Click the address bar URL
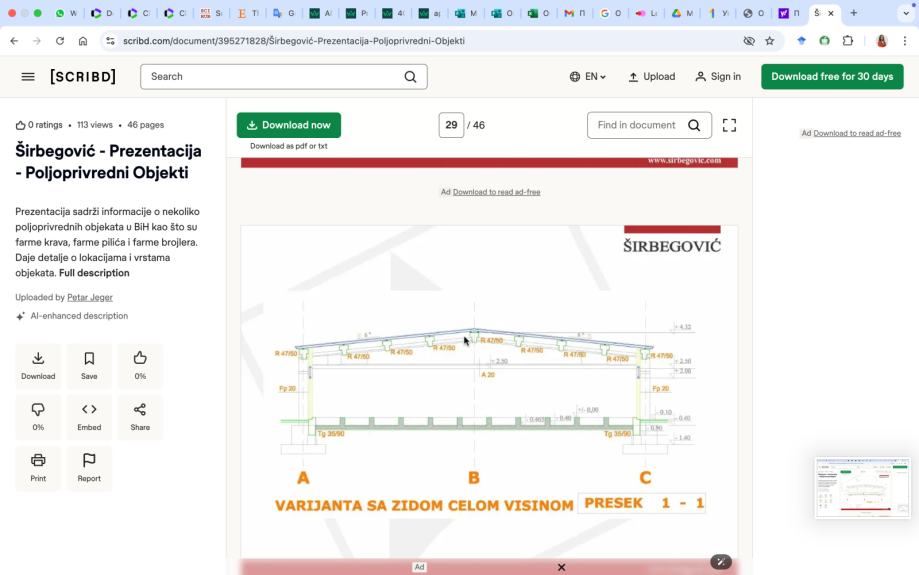The image size is (919, 575). point(294,41)
